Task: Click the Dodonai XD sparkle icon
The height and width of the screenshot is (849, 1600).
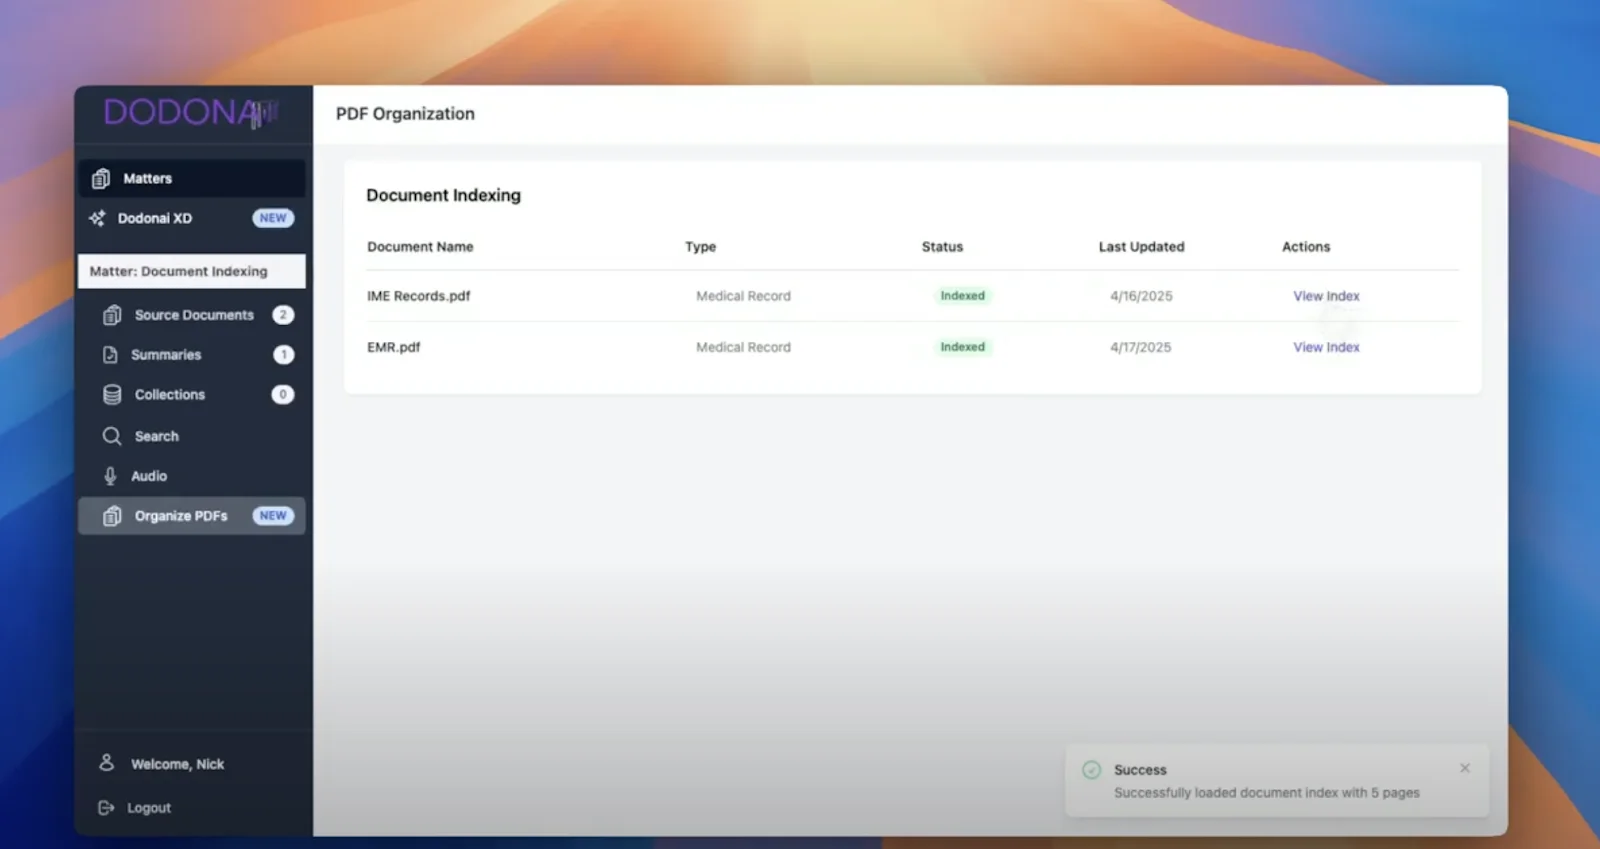Action: click(x=97, y=218)
